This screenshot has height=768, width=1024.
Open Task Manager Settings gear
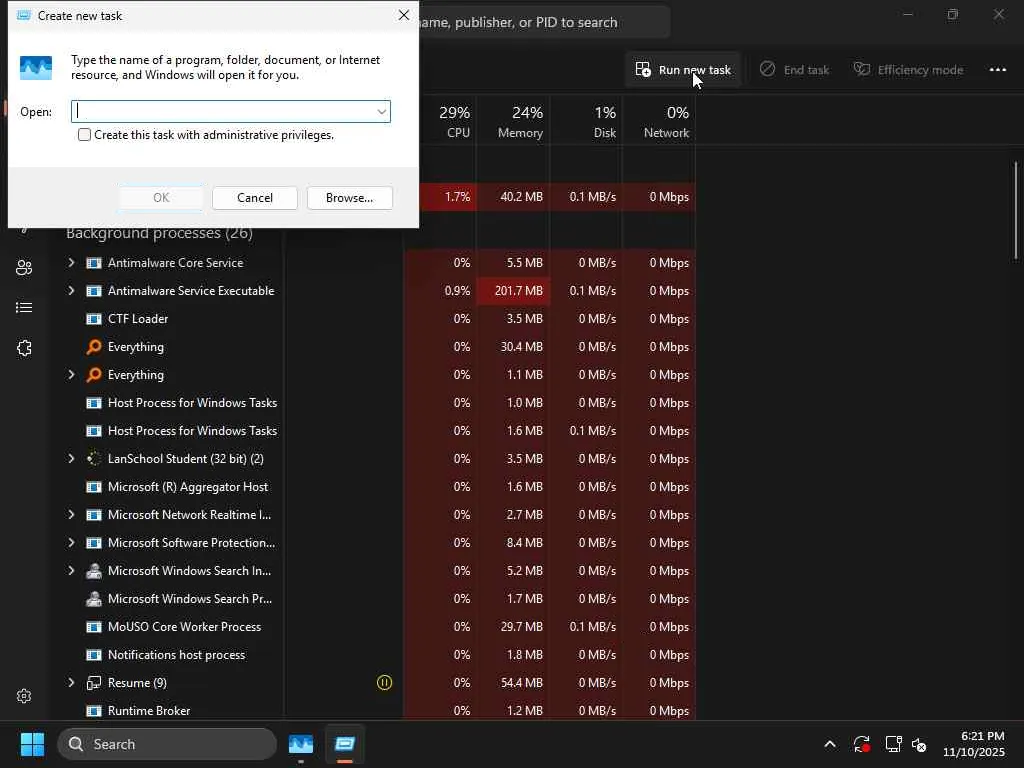(24, 696)
